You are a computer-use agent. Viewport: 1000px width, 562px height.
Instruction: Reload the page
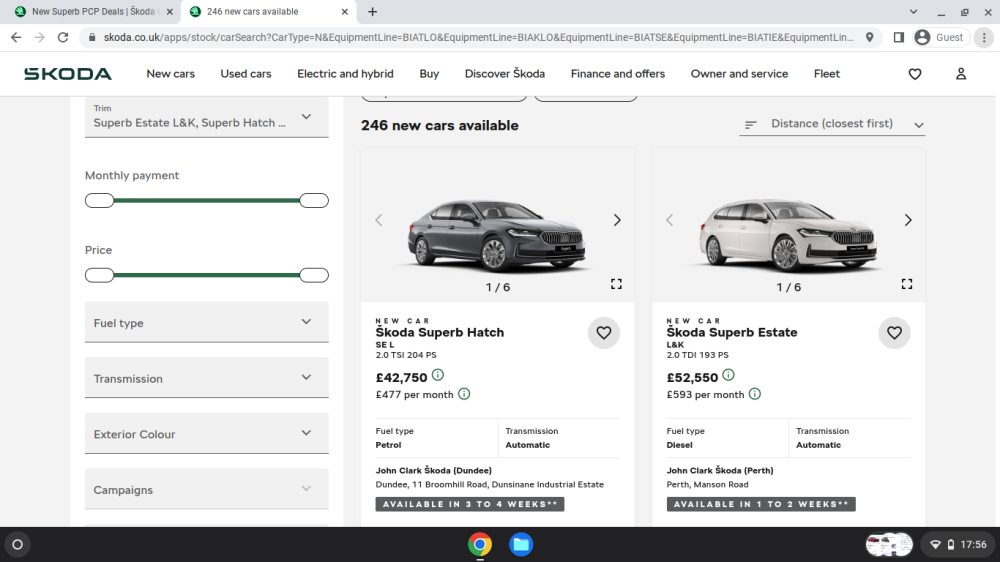coord(63,38)
